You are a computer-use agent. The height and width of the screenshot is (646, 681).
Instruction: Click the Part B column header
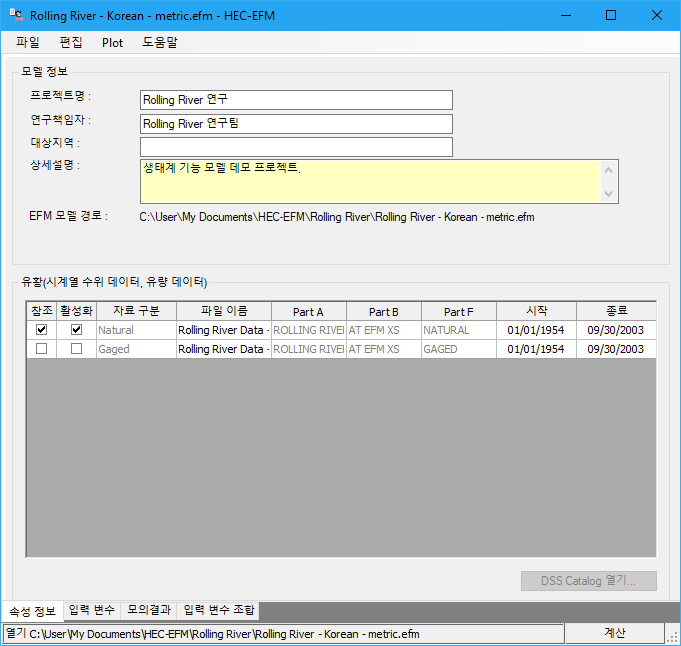[384, 311]
